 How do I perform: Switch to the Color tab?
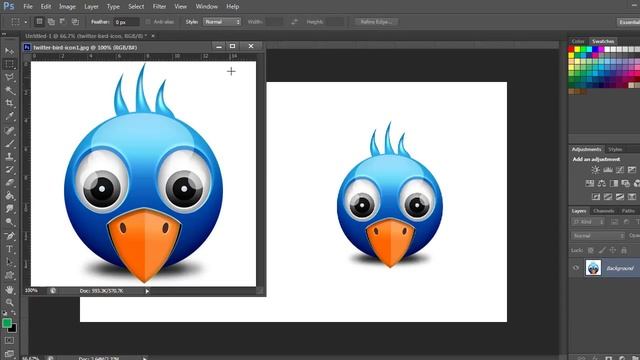click(x=578, y=41)
